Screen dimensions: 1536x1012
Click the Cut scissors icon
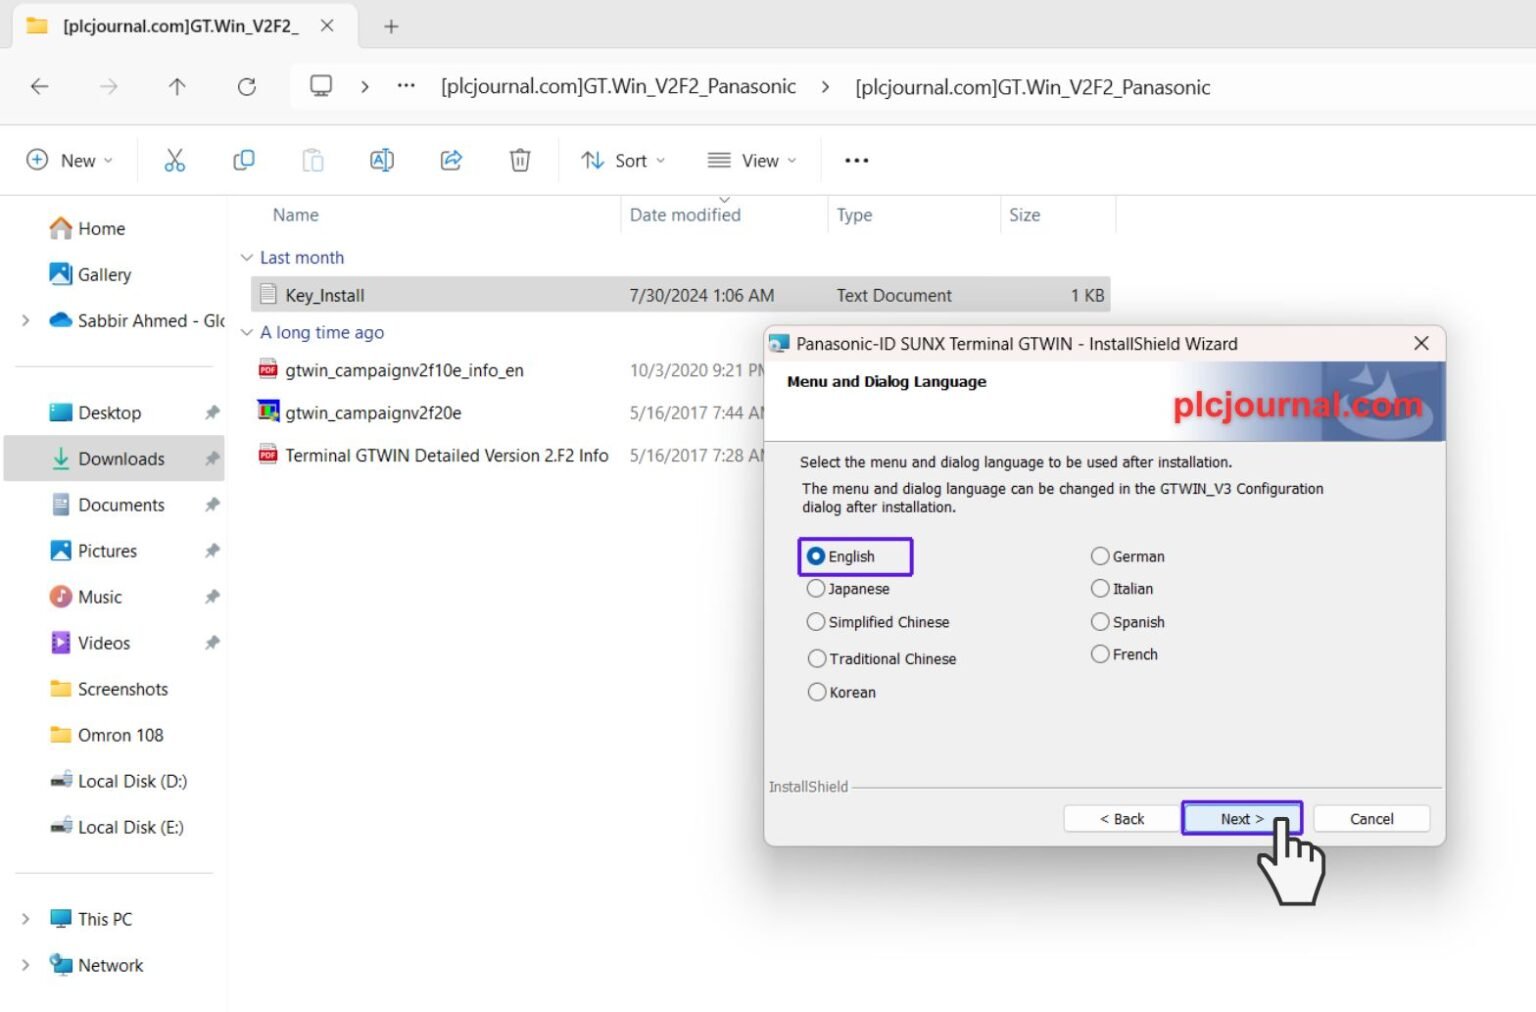coord(175,160)
